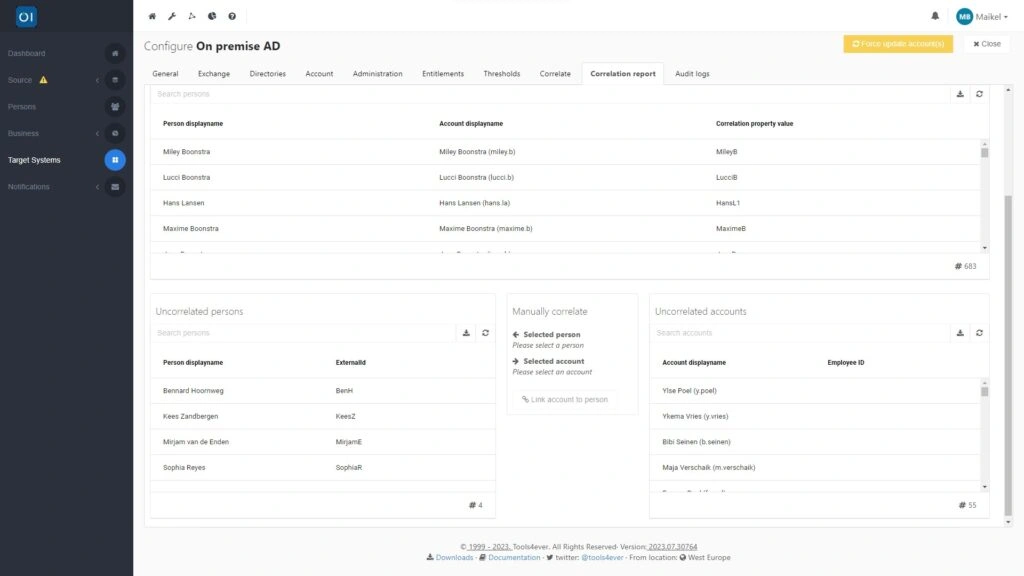Image resolution: width=1024 pixels, height=576 pixels.
Task: Open the Documentation link in the footer
Action: (x=512, y=556)
